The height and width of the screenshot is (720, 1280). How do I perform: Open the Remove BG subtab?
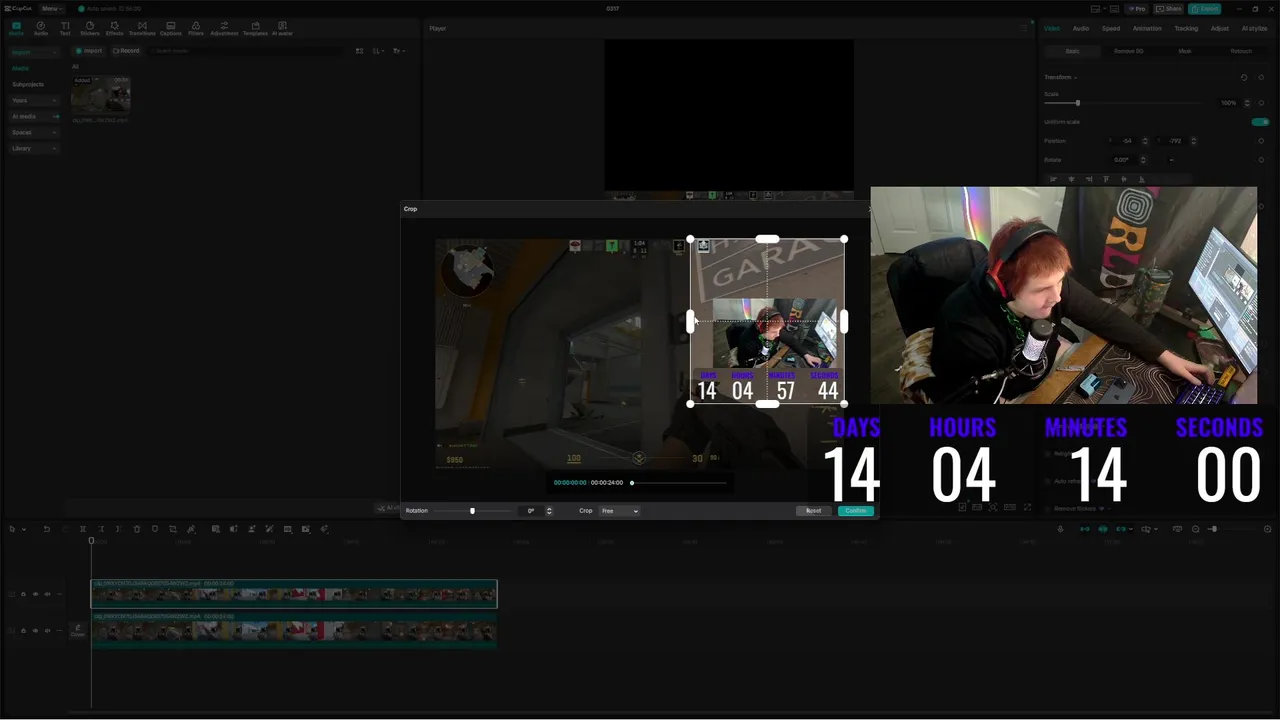pyautogui.click(x=1128, y=51)
